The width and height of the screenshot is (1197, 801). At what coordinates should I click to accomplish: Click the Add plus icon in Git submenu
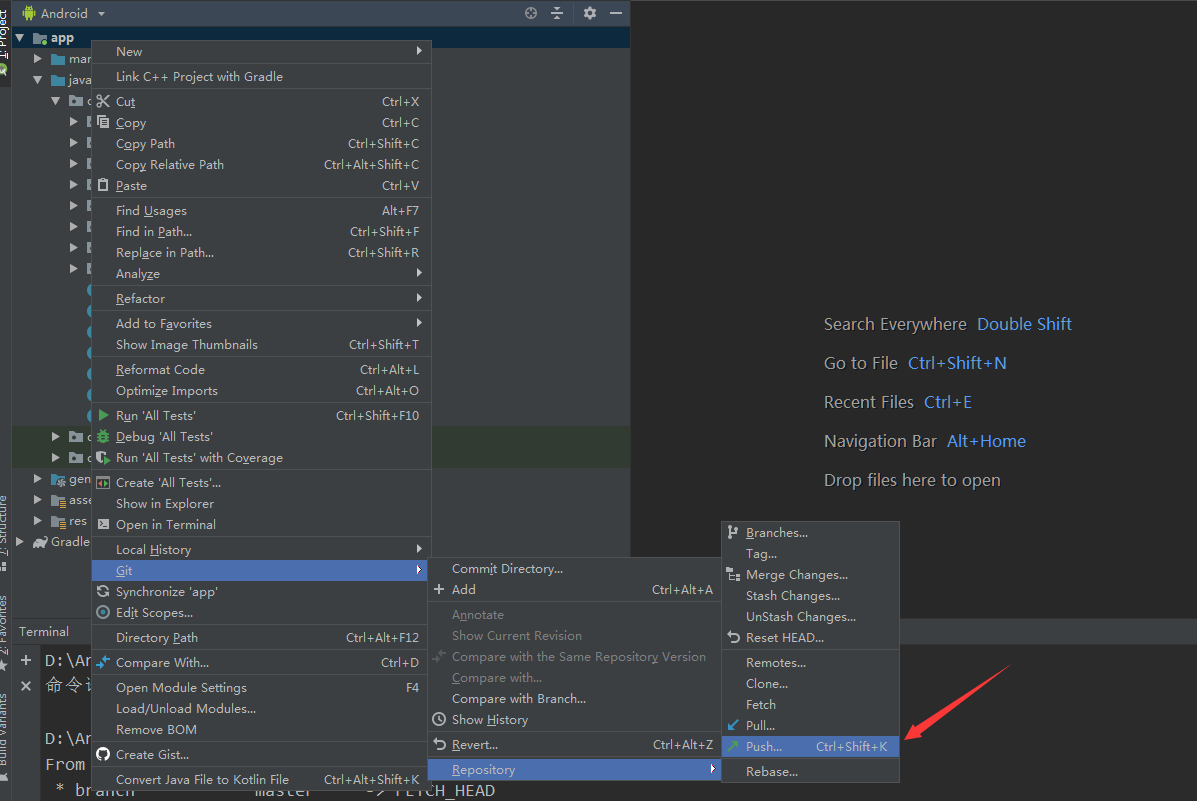pos(439,589)
